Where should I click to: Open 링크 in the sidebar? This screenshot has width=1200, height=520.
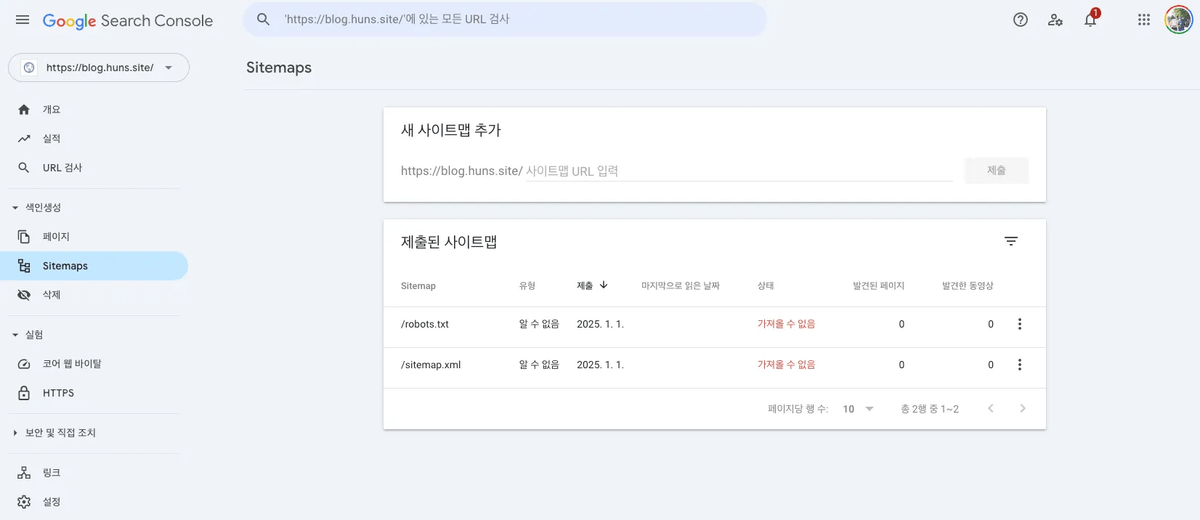coord(94,472)
